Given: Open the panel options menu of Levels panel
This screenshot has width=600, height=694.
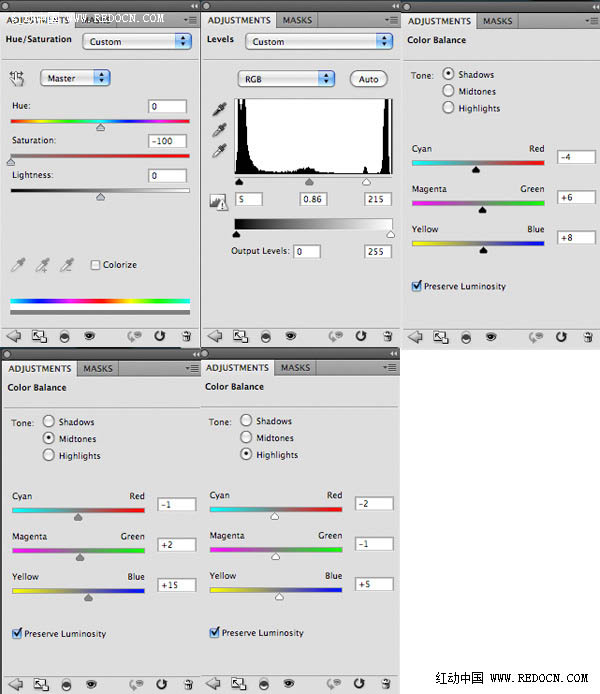Looking at the screenshot, I should coord(391,20).
